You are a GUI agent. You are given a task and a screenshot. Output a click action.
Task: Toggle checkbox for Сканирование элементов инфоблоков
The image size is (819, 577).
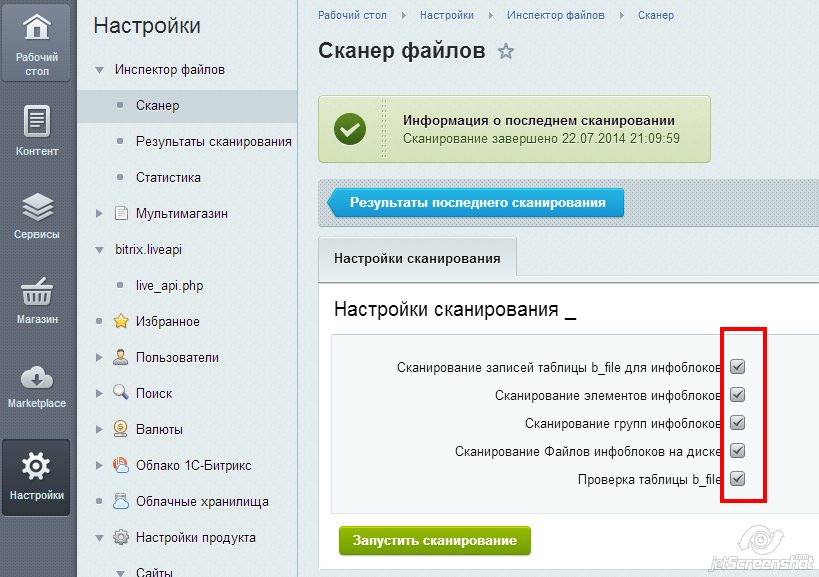tap(736, 394)
